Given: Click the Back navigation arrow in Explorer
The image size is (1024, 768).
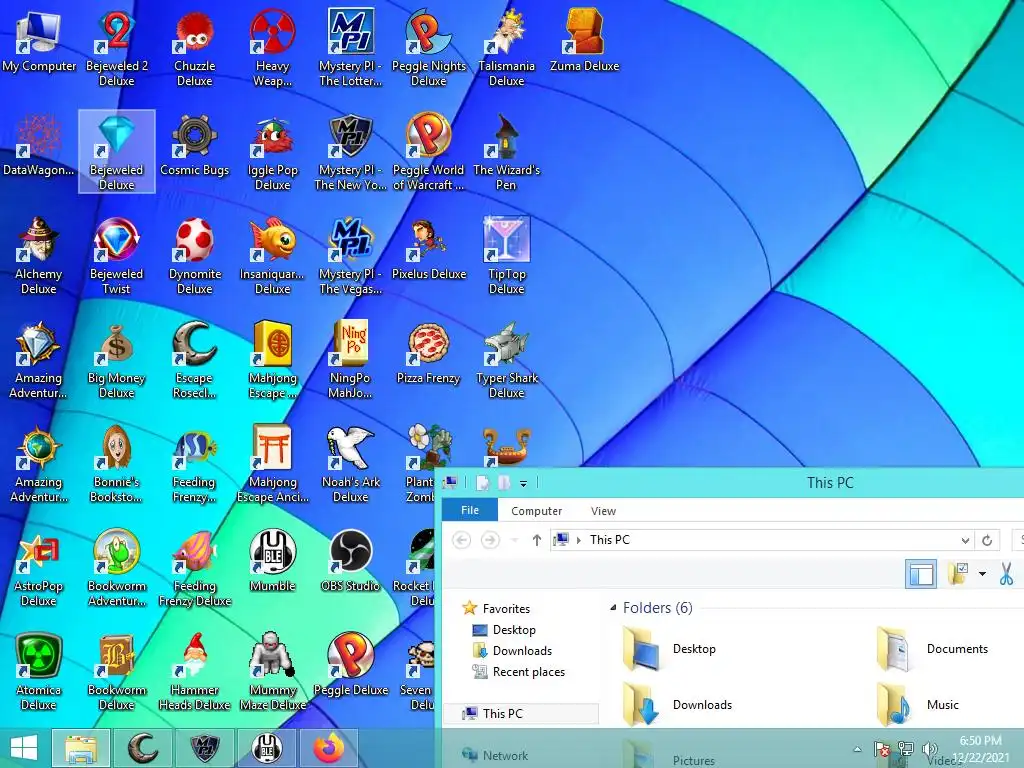Looking at the screenshot, I should point(462,540).
